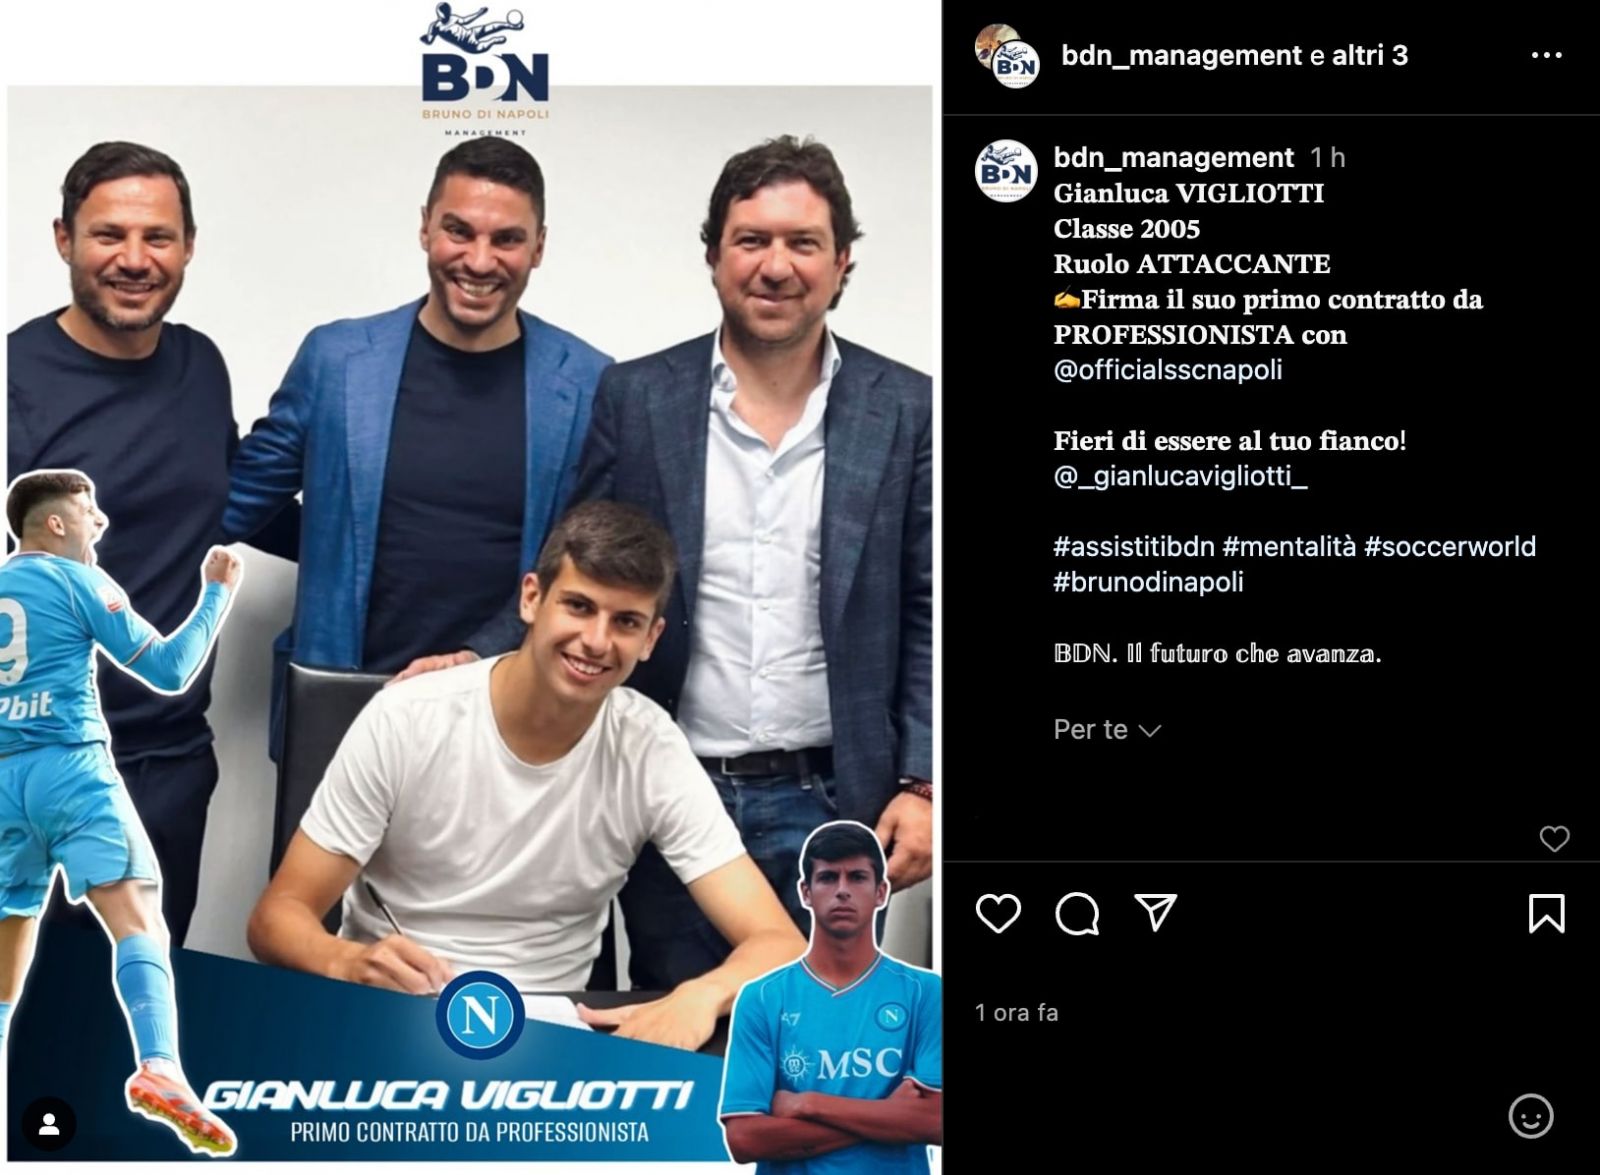Expand the 'Per te' comments dropdown
The image size is (1600, 1175).
(x=1107, y=730)
